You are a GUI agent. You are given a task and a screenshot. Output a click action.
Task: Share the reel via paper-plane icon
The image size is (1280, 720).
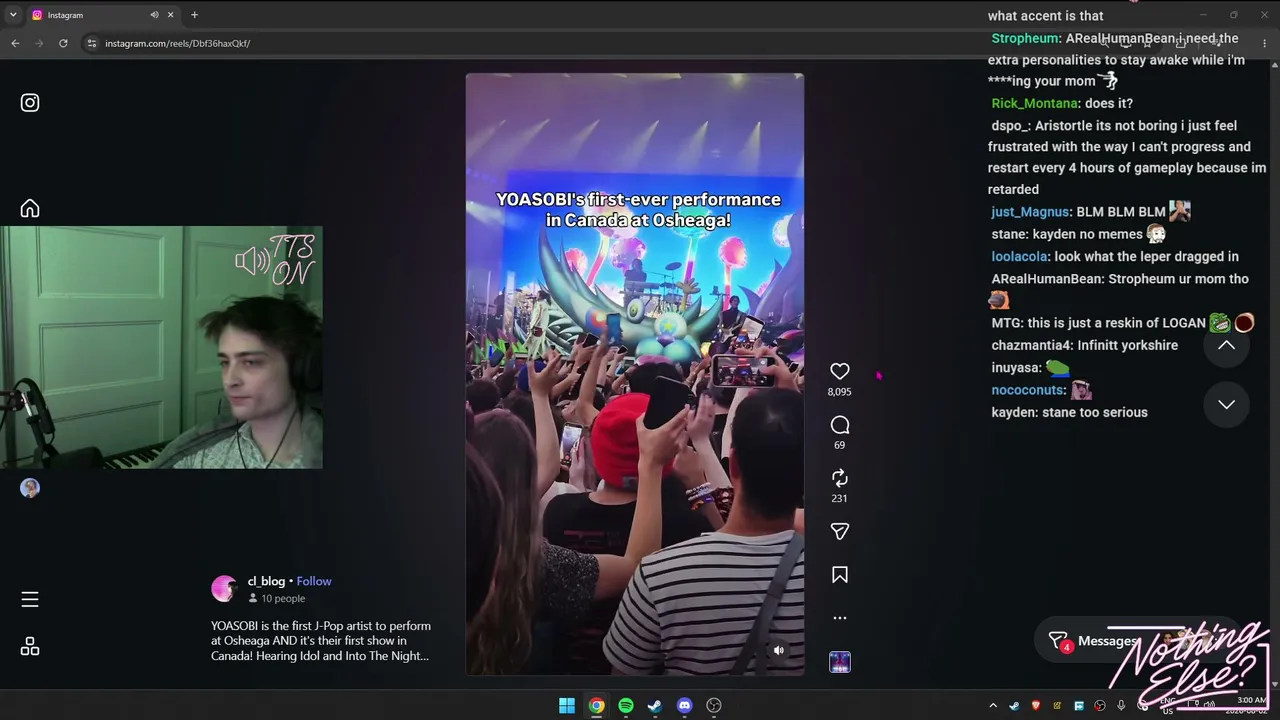[840, 532]
